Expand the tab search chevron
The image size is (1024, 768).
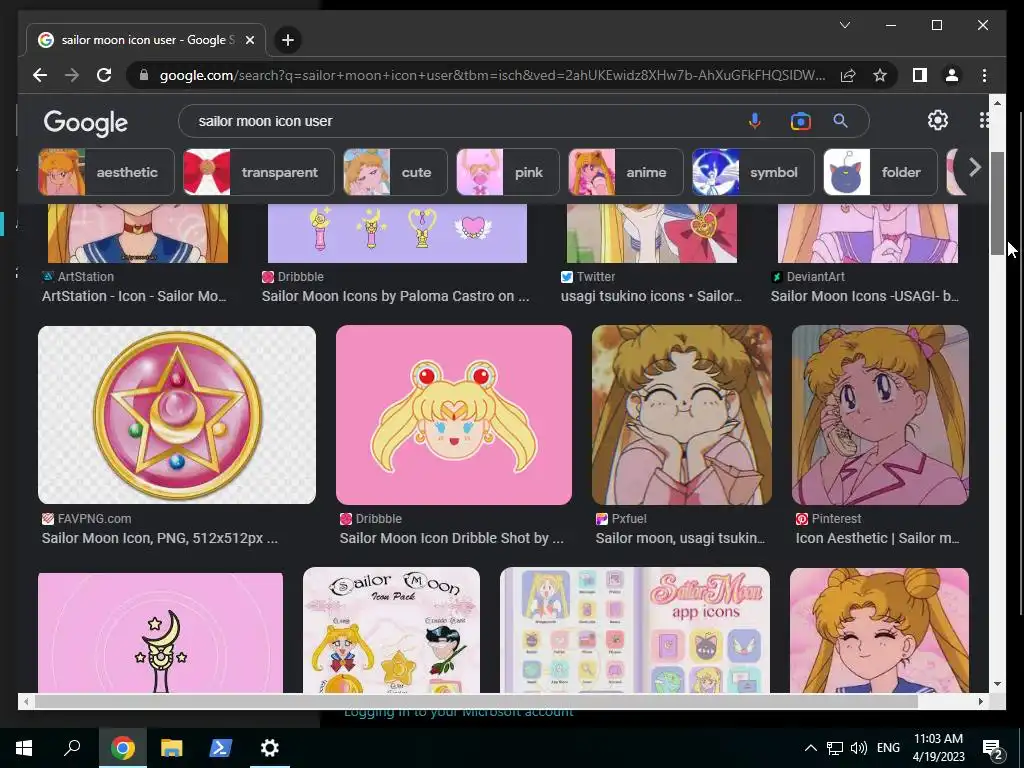[x=844, y=25]
